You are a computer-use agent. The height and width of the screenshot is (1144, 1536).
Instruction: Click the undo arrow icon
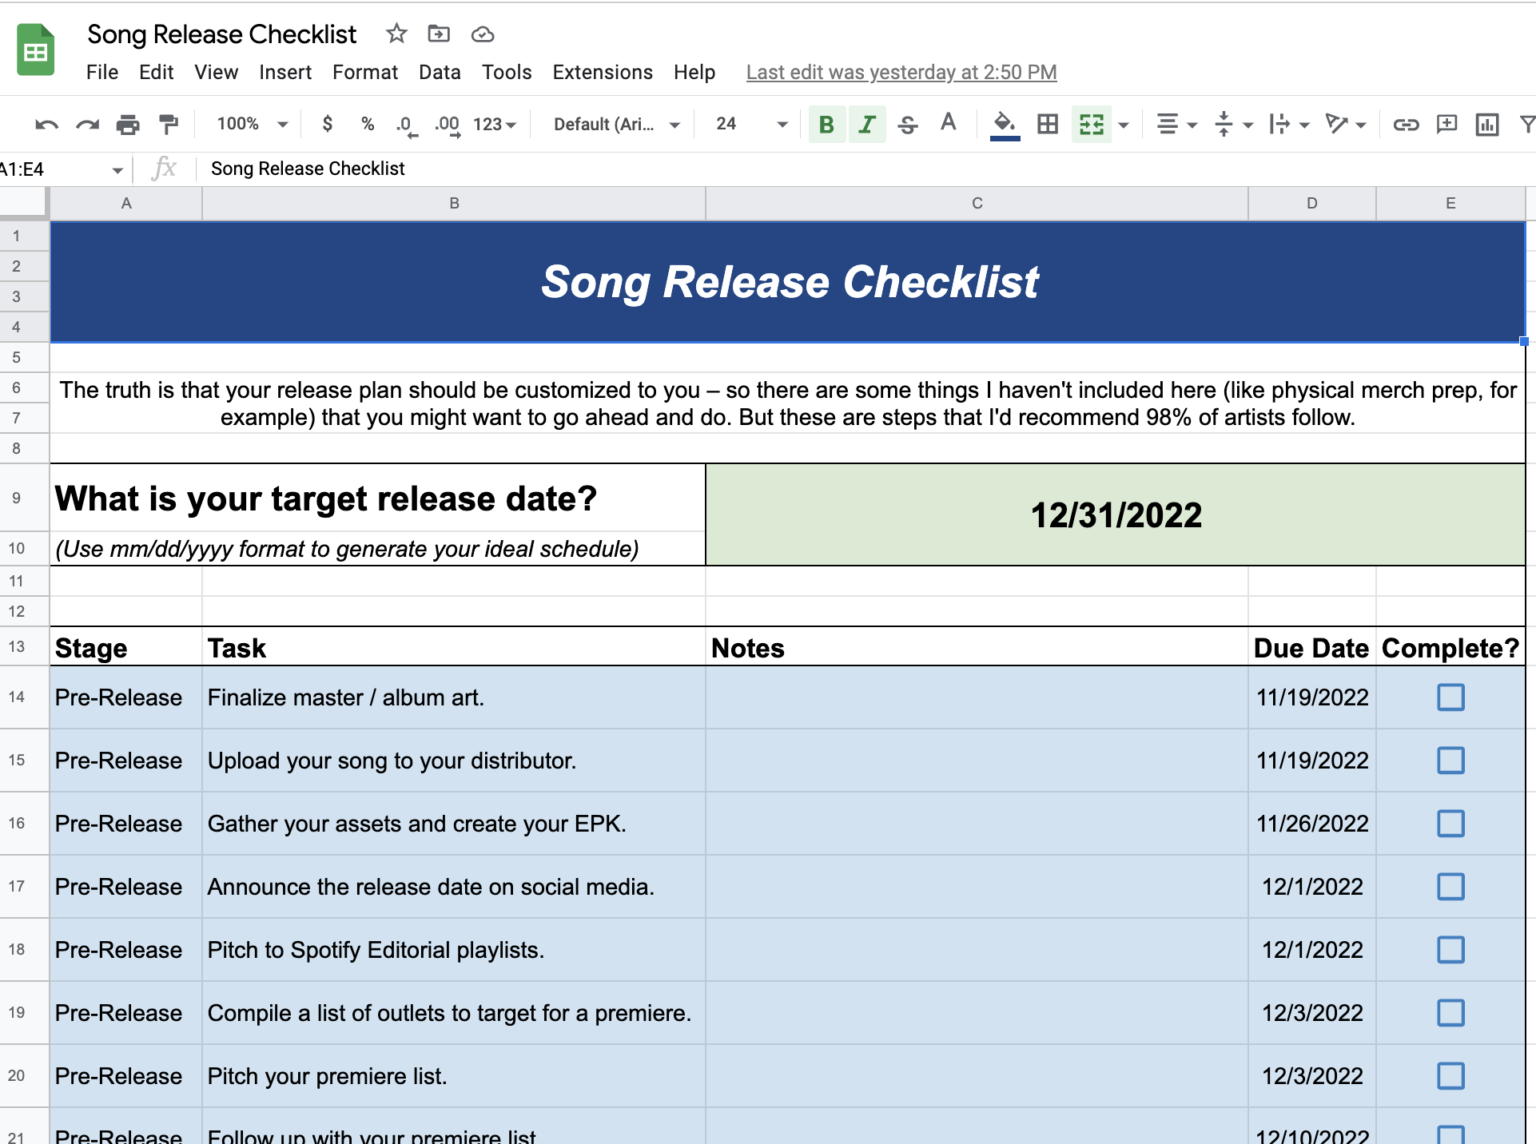(46, 125)
